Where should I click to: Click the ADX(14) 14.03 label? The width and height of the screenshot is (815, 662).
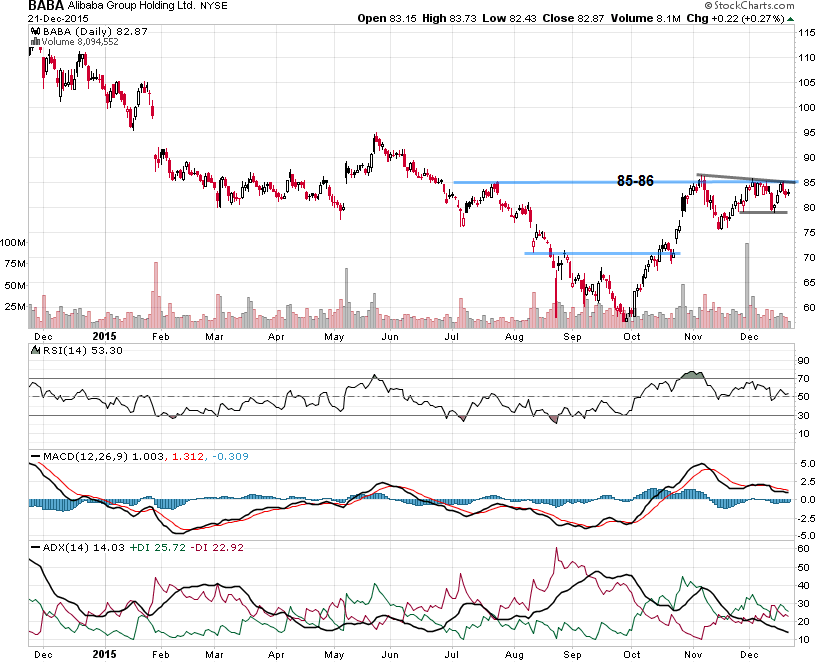pos(84,548)
